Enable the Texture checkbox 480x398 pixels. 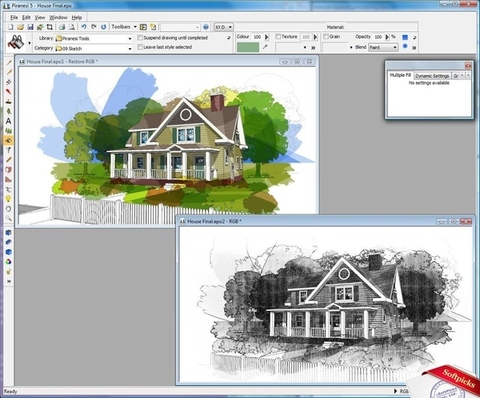[x=278, y=37]
